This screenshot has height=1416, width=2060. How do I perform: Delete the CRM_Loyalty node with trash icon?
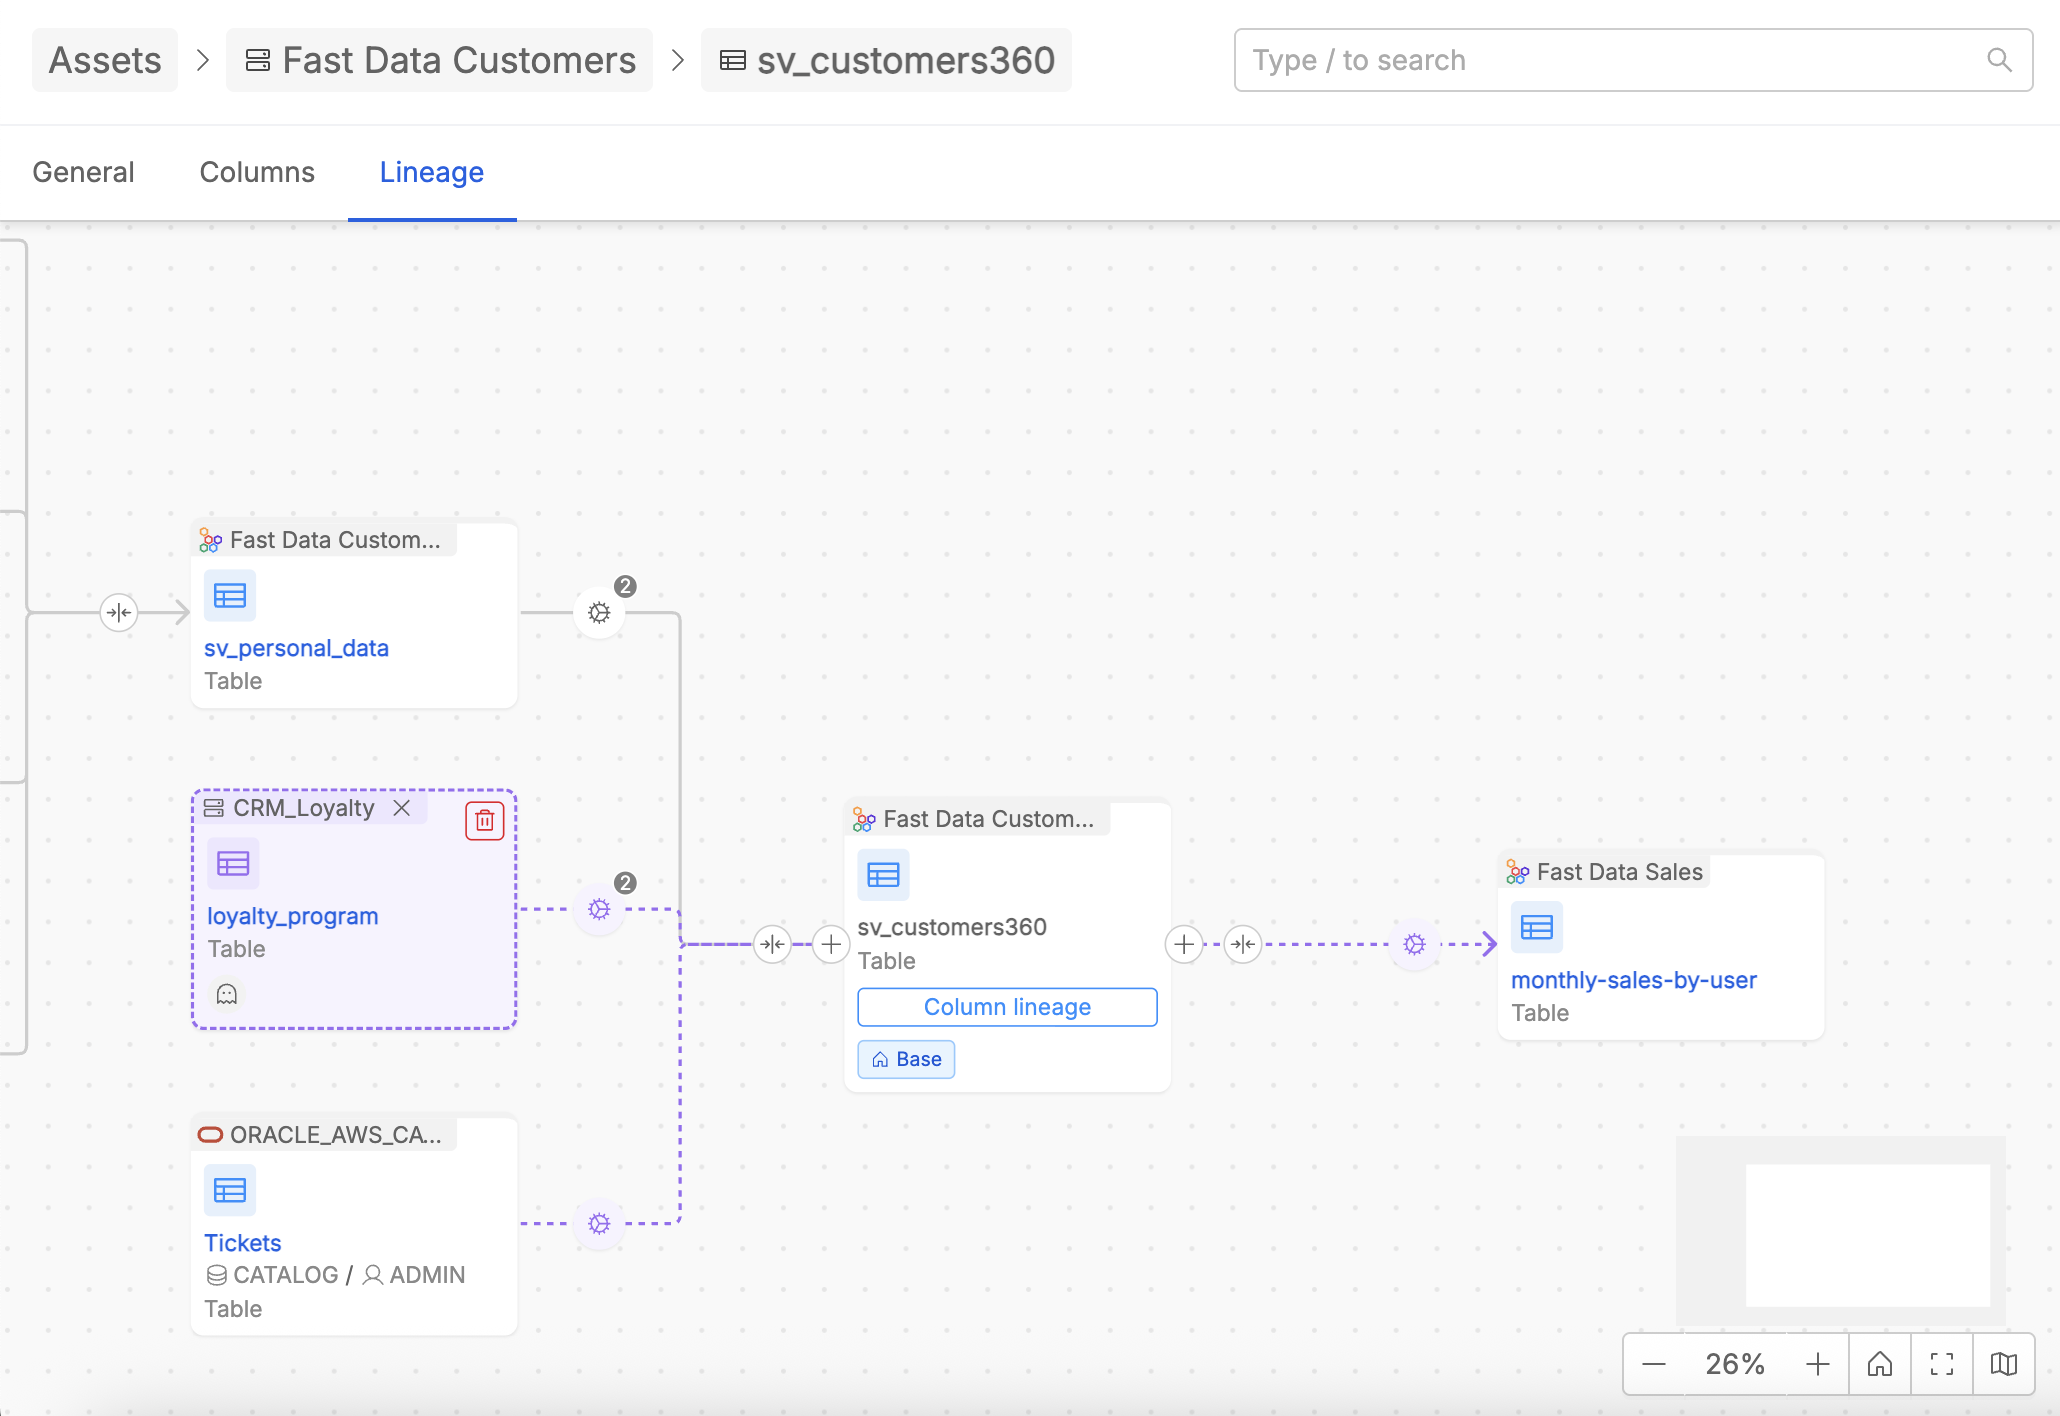click(484, 821)
